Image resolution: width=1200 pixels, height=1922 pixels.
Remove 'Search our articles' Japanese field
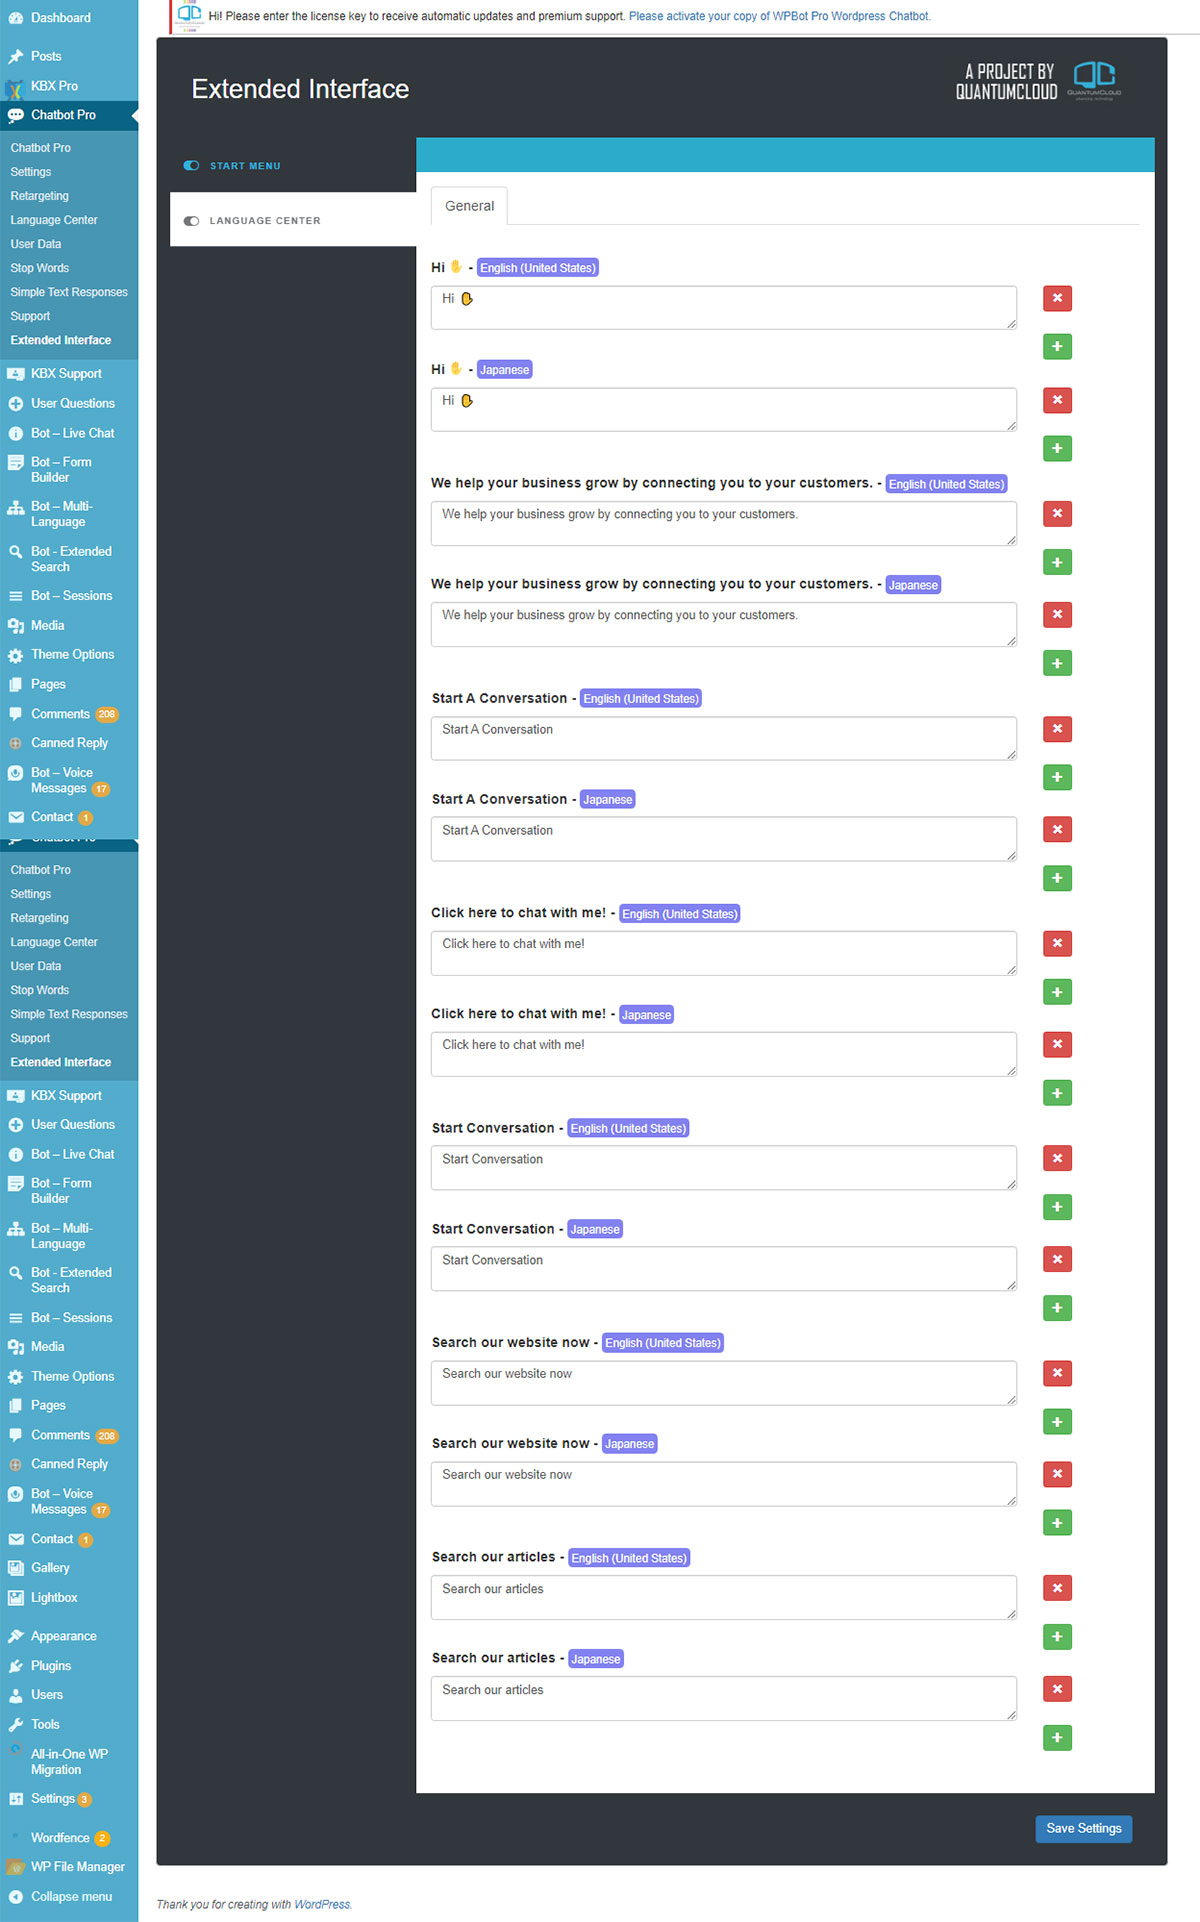pos(1057,1690)
